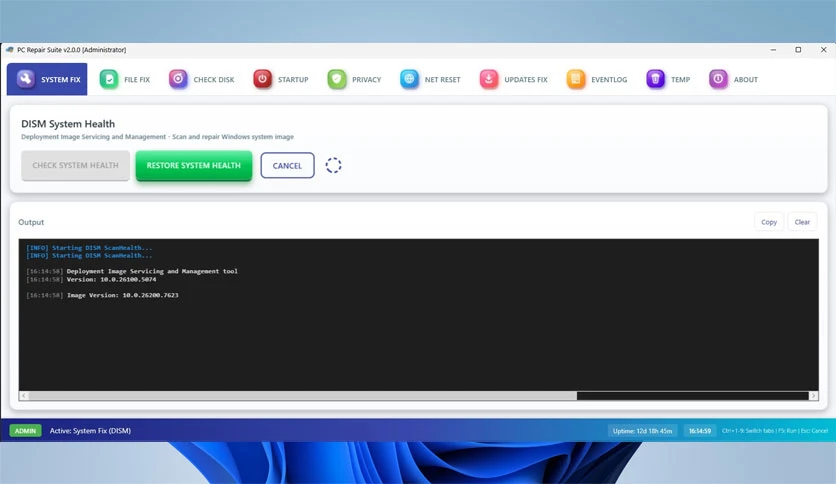Click the File Fix green document icon
Viewport: 836px width, 484px height.
(109, 79)
